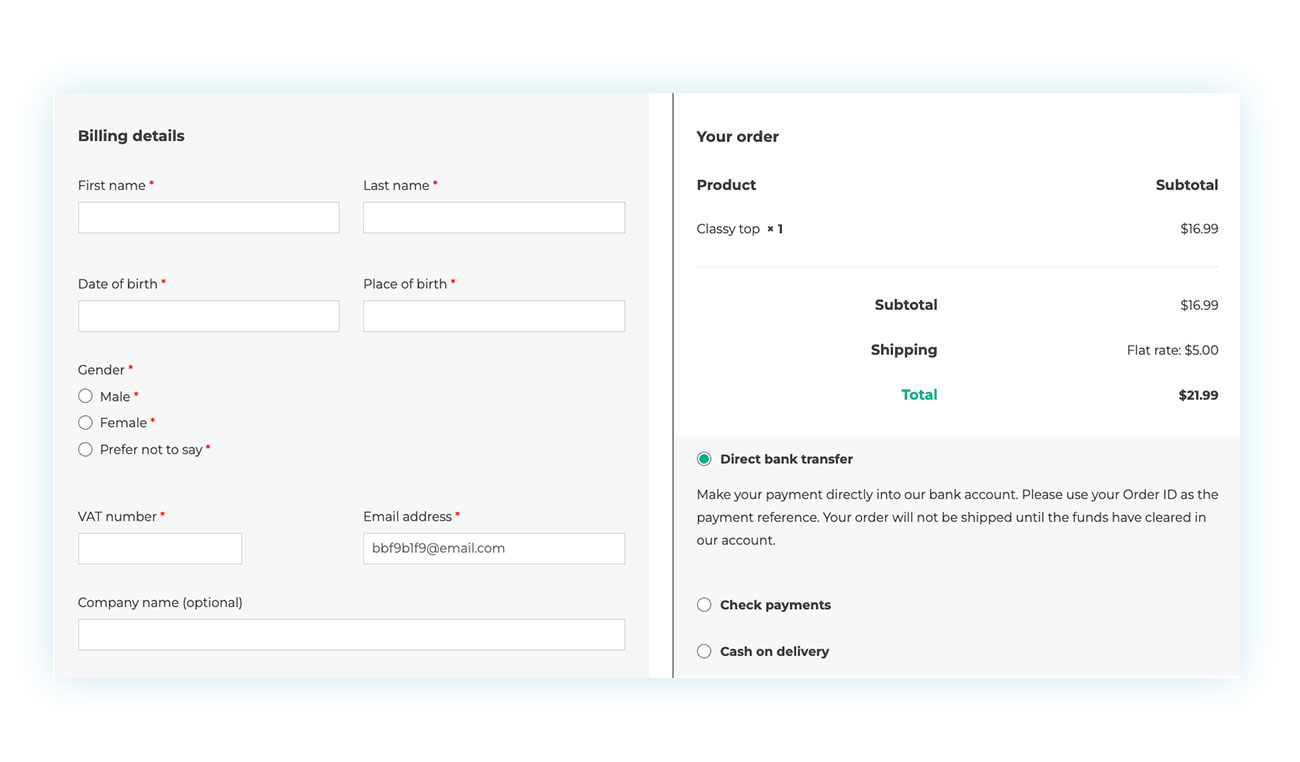The width and height of the screenshot is (1300, 762).
Task: Choose Check payments as payment method
Action: pos(703,604)
